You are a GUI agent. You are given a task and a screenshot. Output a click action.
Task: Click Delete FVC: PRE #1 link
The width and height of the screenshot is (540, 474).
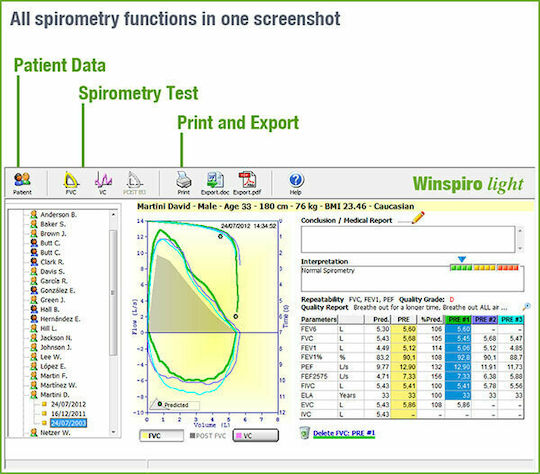pos(344,433)
